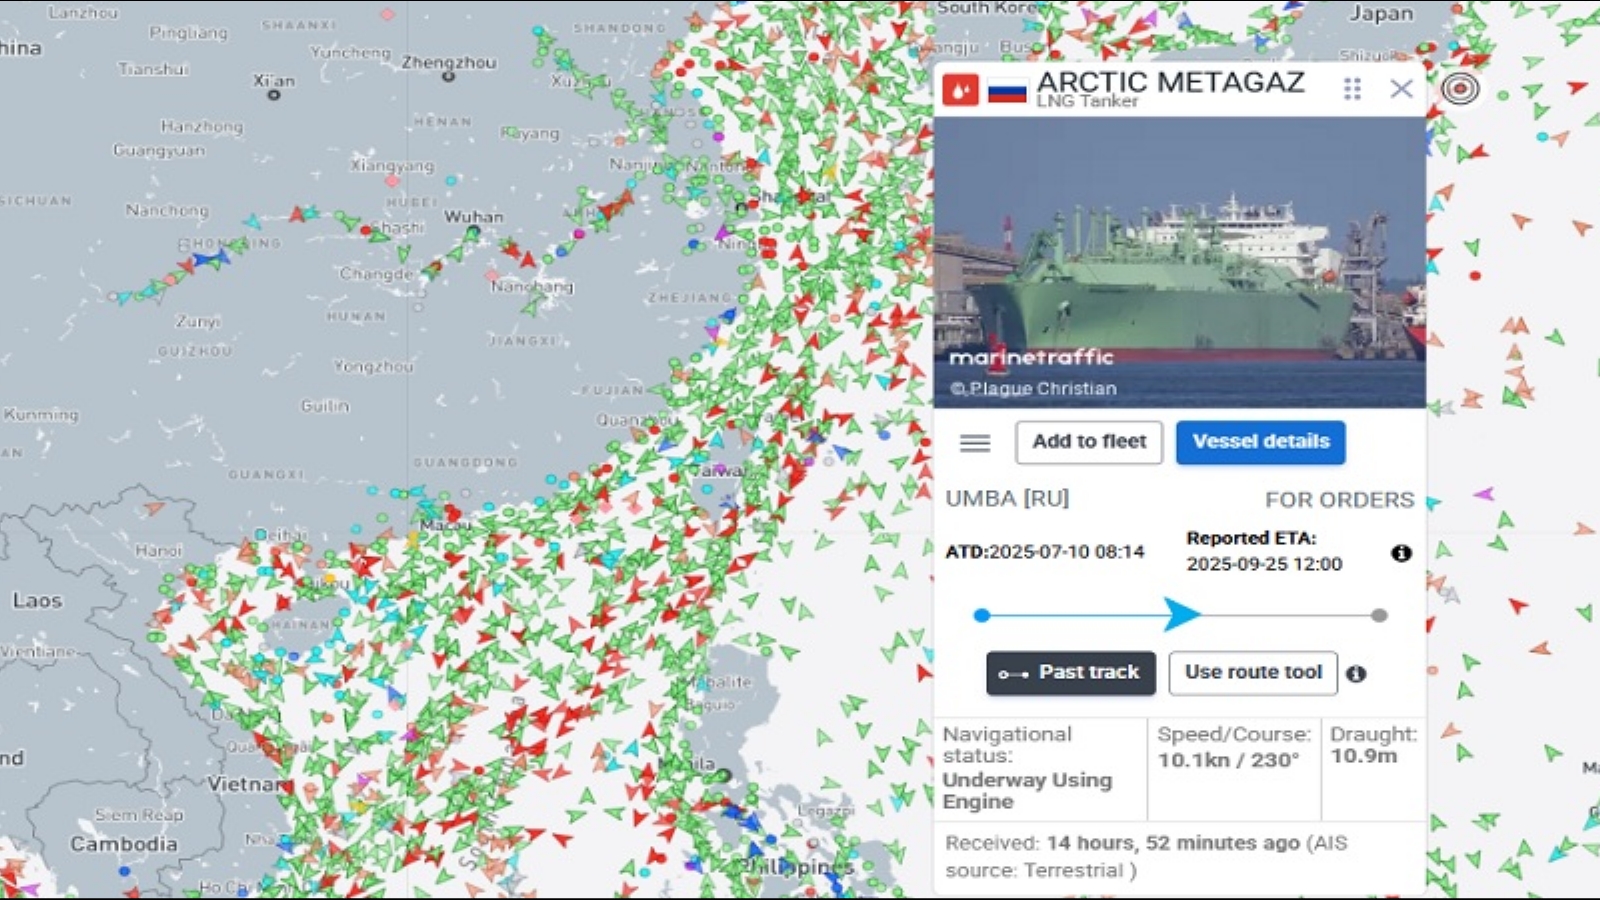Click the 10.9m draught value
This screenshot has height=900, width=1600.
click(1363, 756)
